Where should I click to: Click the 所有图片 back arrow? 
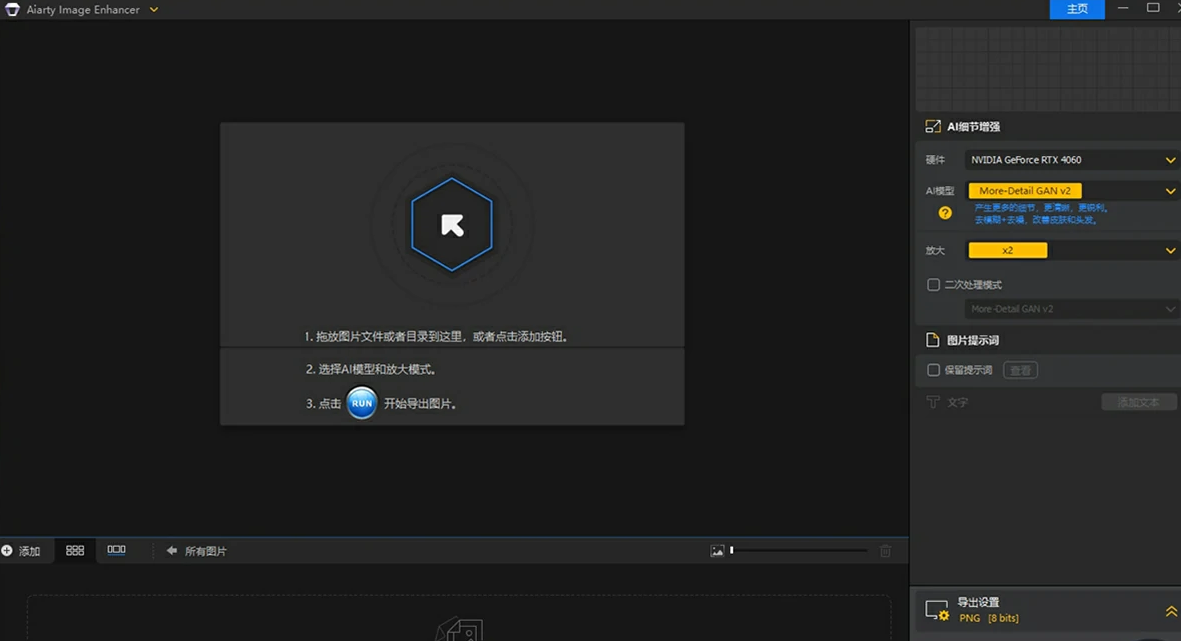(x=172, y=551)
